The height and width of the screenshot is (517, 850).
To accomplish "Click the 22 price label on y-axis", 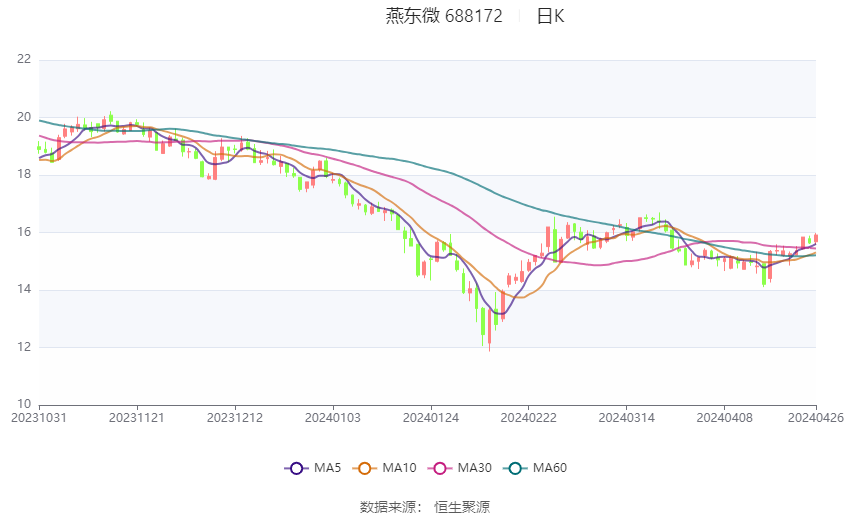I will tap(24, 59).
